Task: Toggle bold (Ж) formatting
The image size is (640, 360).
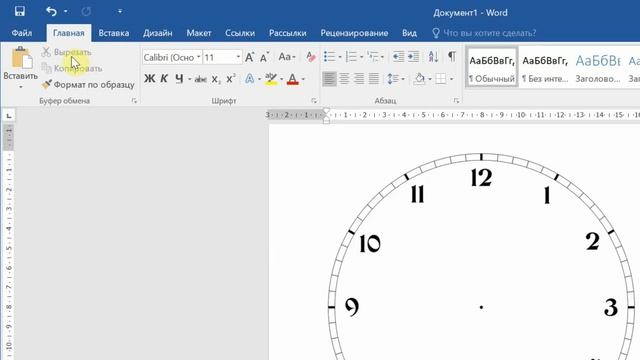Action: [x=150, y=79]
